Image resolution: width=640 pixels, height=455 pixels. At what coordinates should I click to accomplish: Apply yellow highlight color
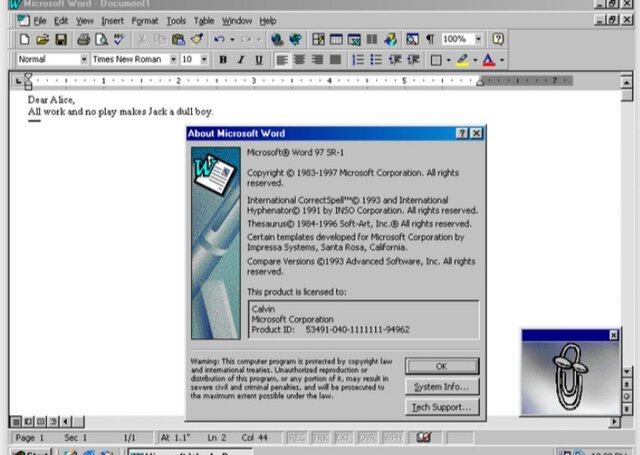pos(462,60)
